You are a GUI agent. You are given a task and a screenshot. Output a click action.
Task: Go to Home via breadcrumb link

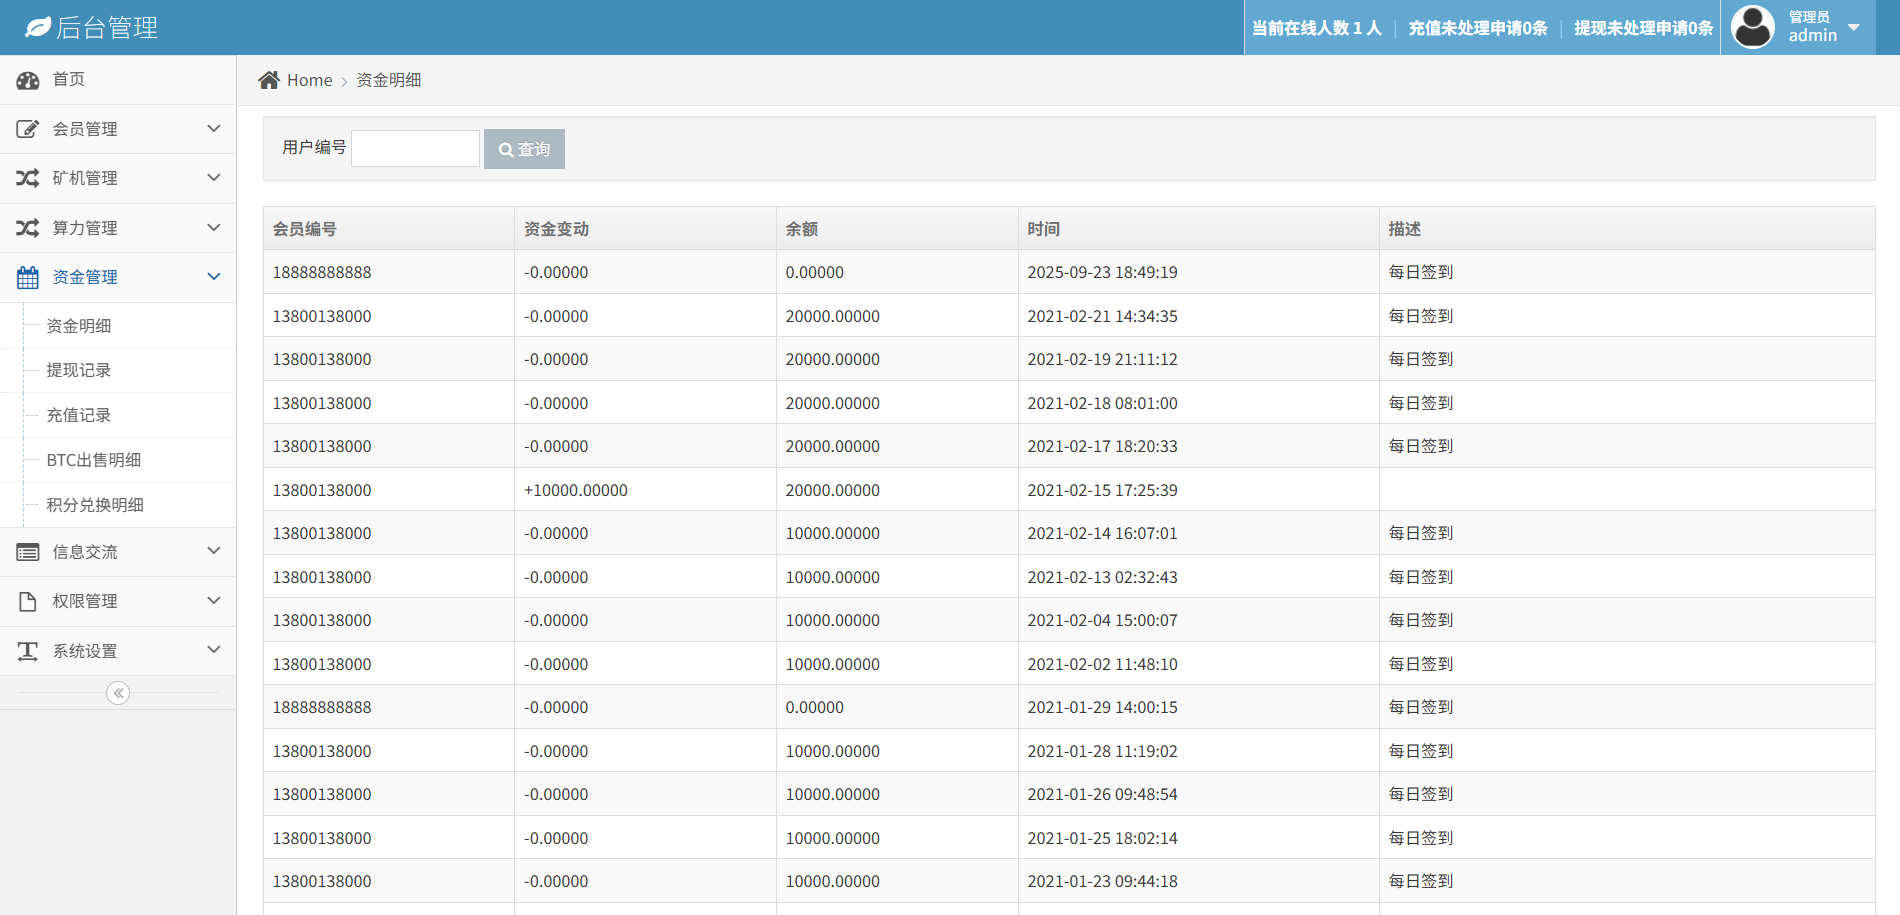click(x=309, y=80)
